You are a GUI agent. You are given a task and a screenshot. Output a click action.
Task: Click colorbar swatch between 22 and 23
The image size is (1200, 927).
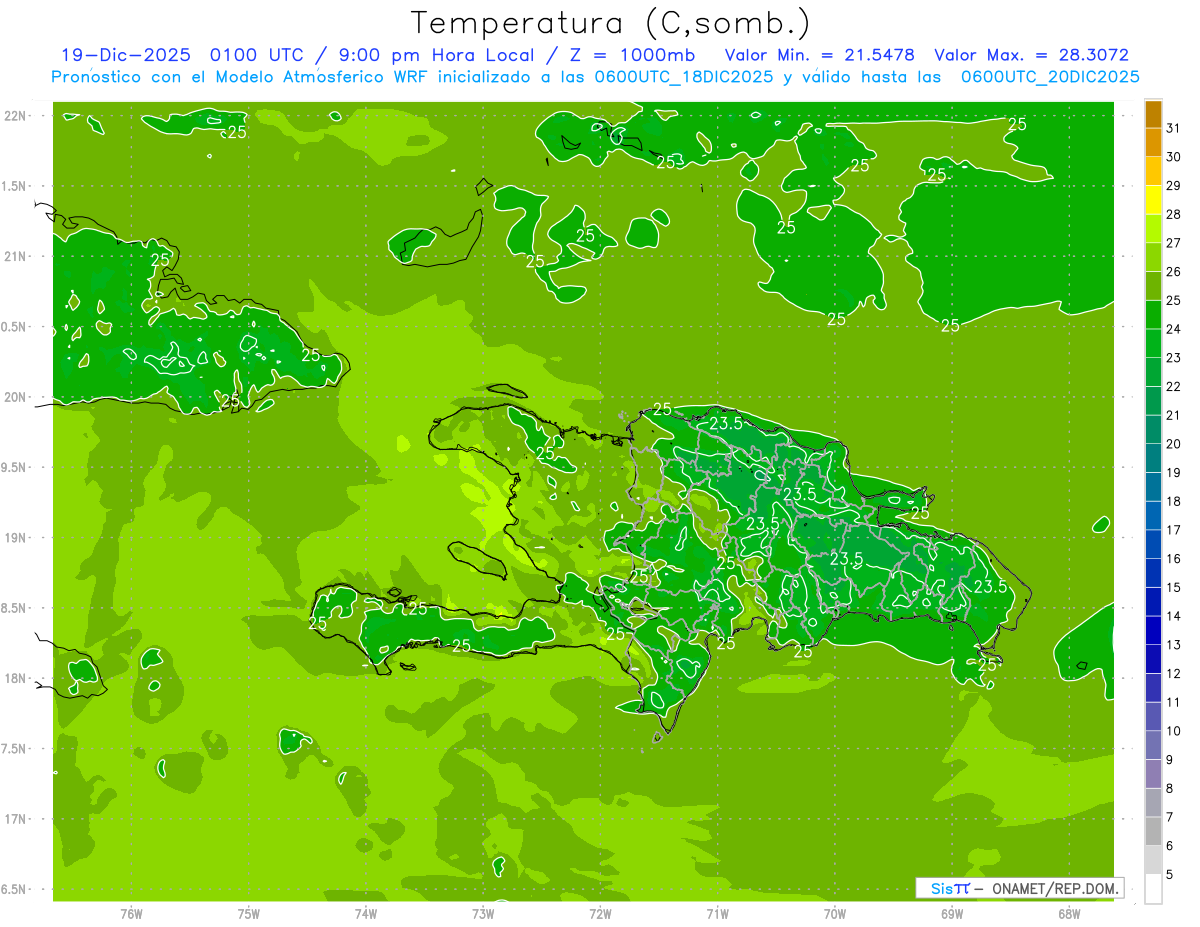(1153, 372)
